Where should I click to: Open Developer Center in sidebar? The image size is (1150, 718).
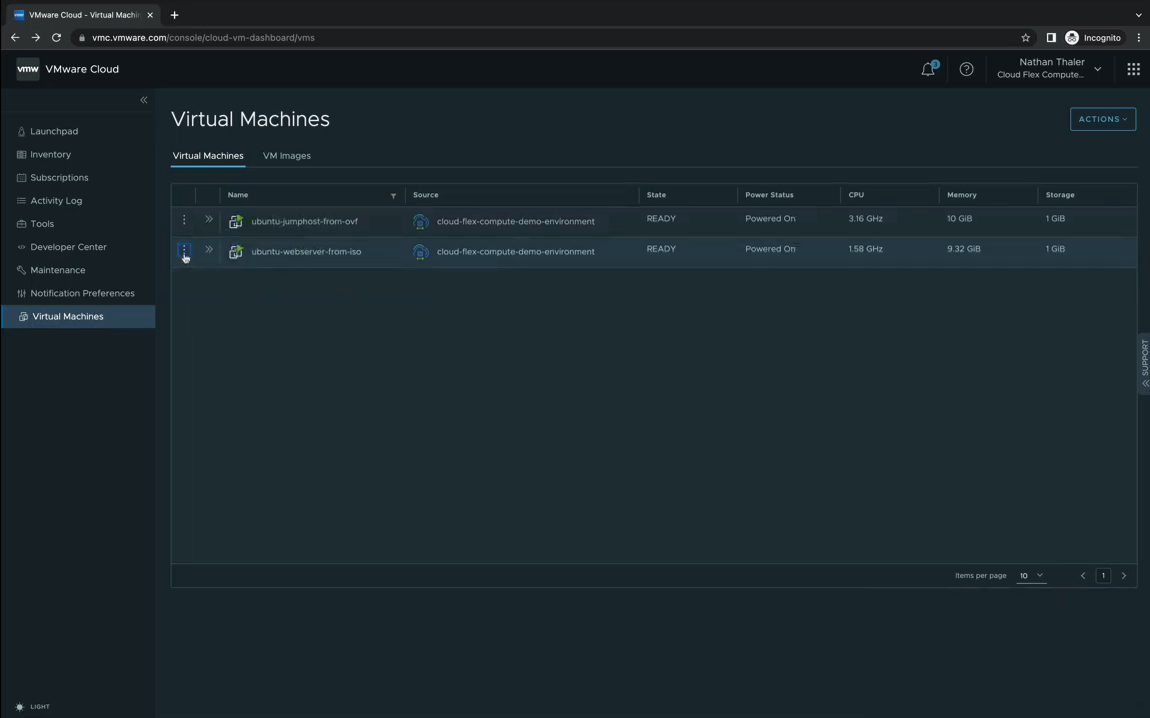point(68,246)
